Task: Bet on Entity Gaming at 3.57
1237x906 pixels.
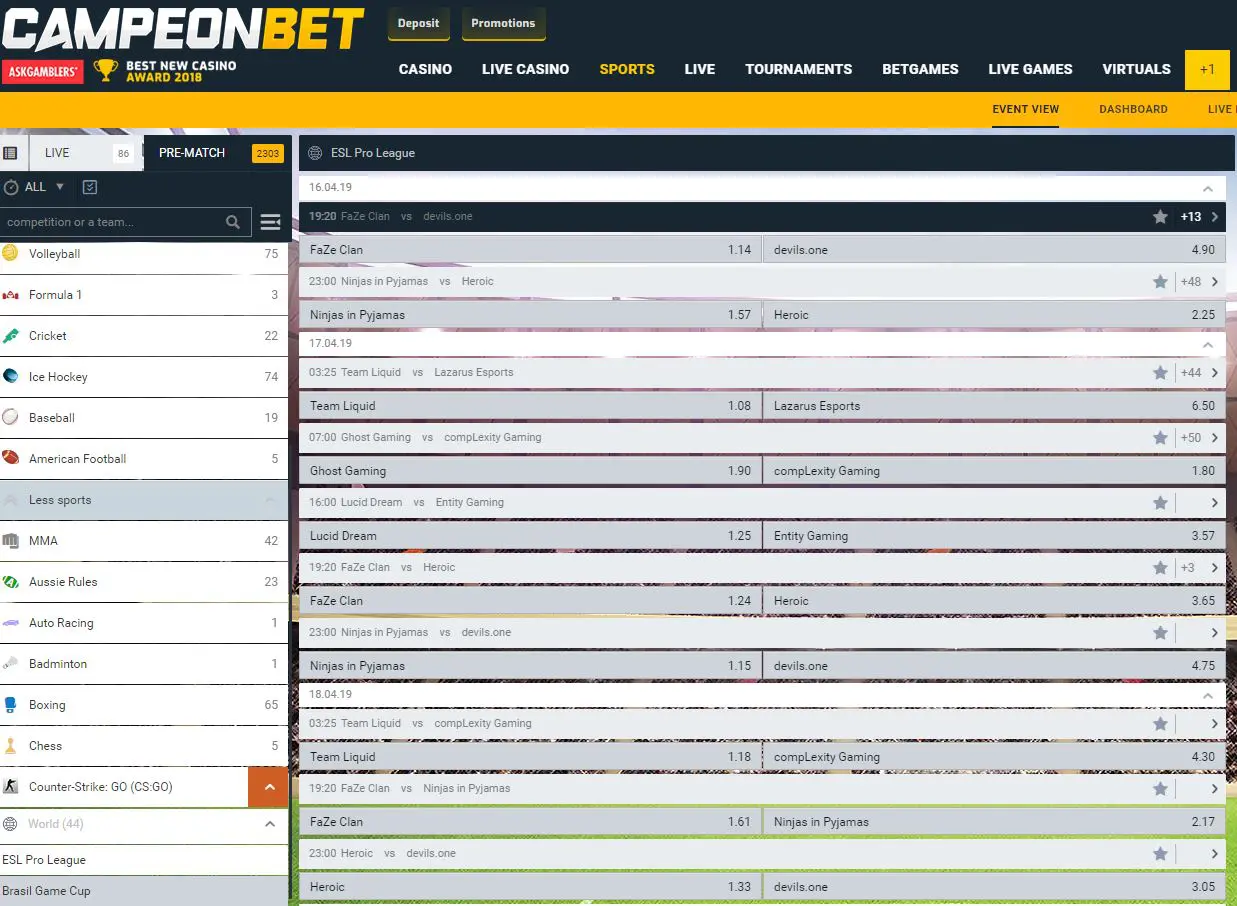Action: [994, 536]
